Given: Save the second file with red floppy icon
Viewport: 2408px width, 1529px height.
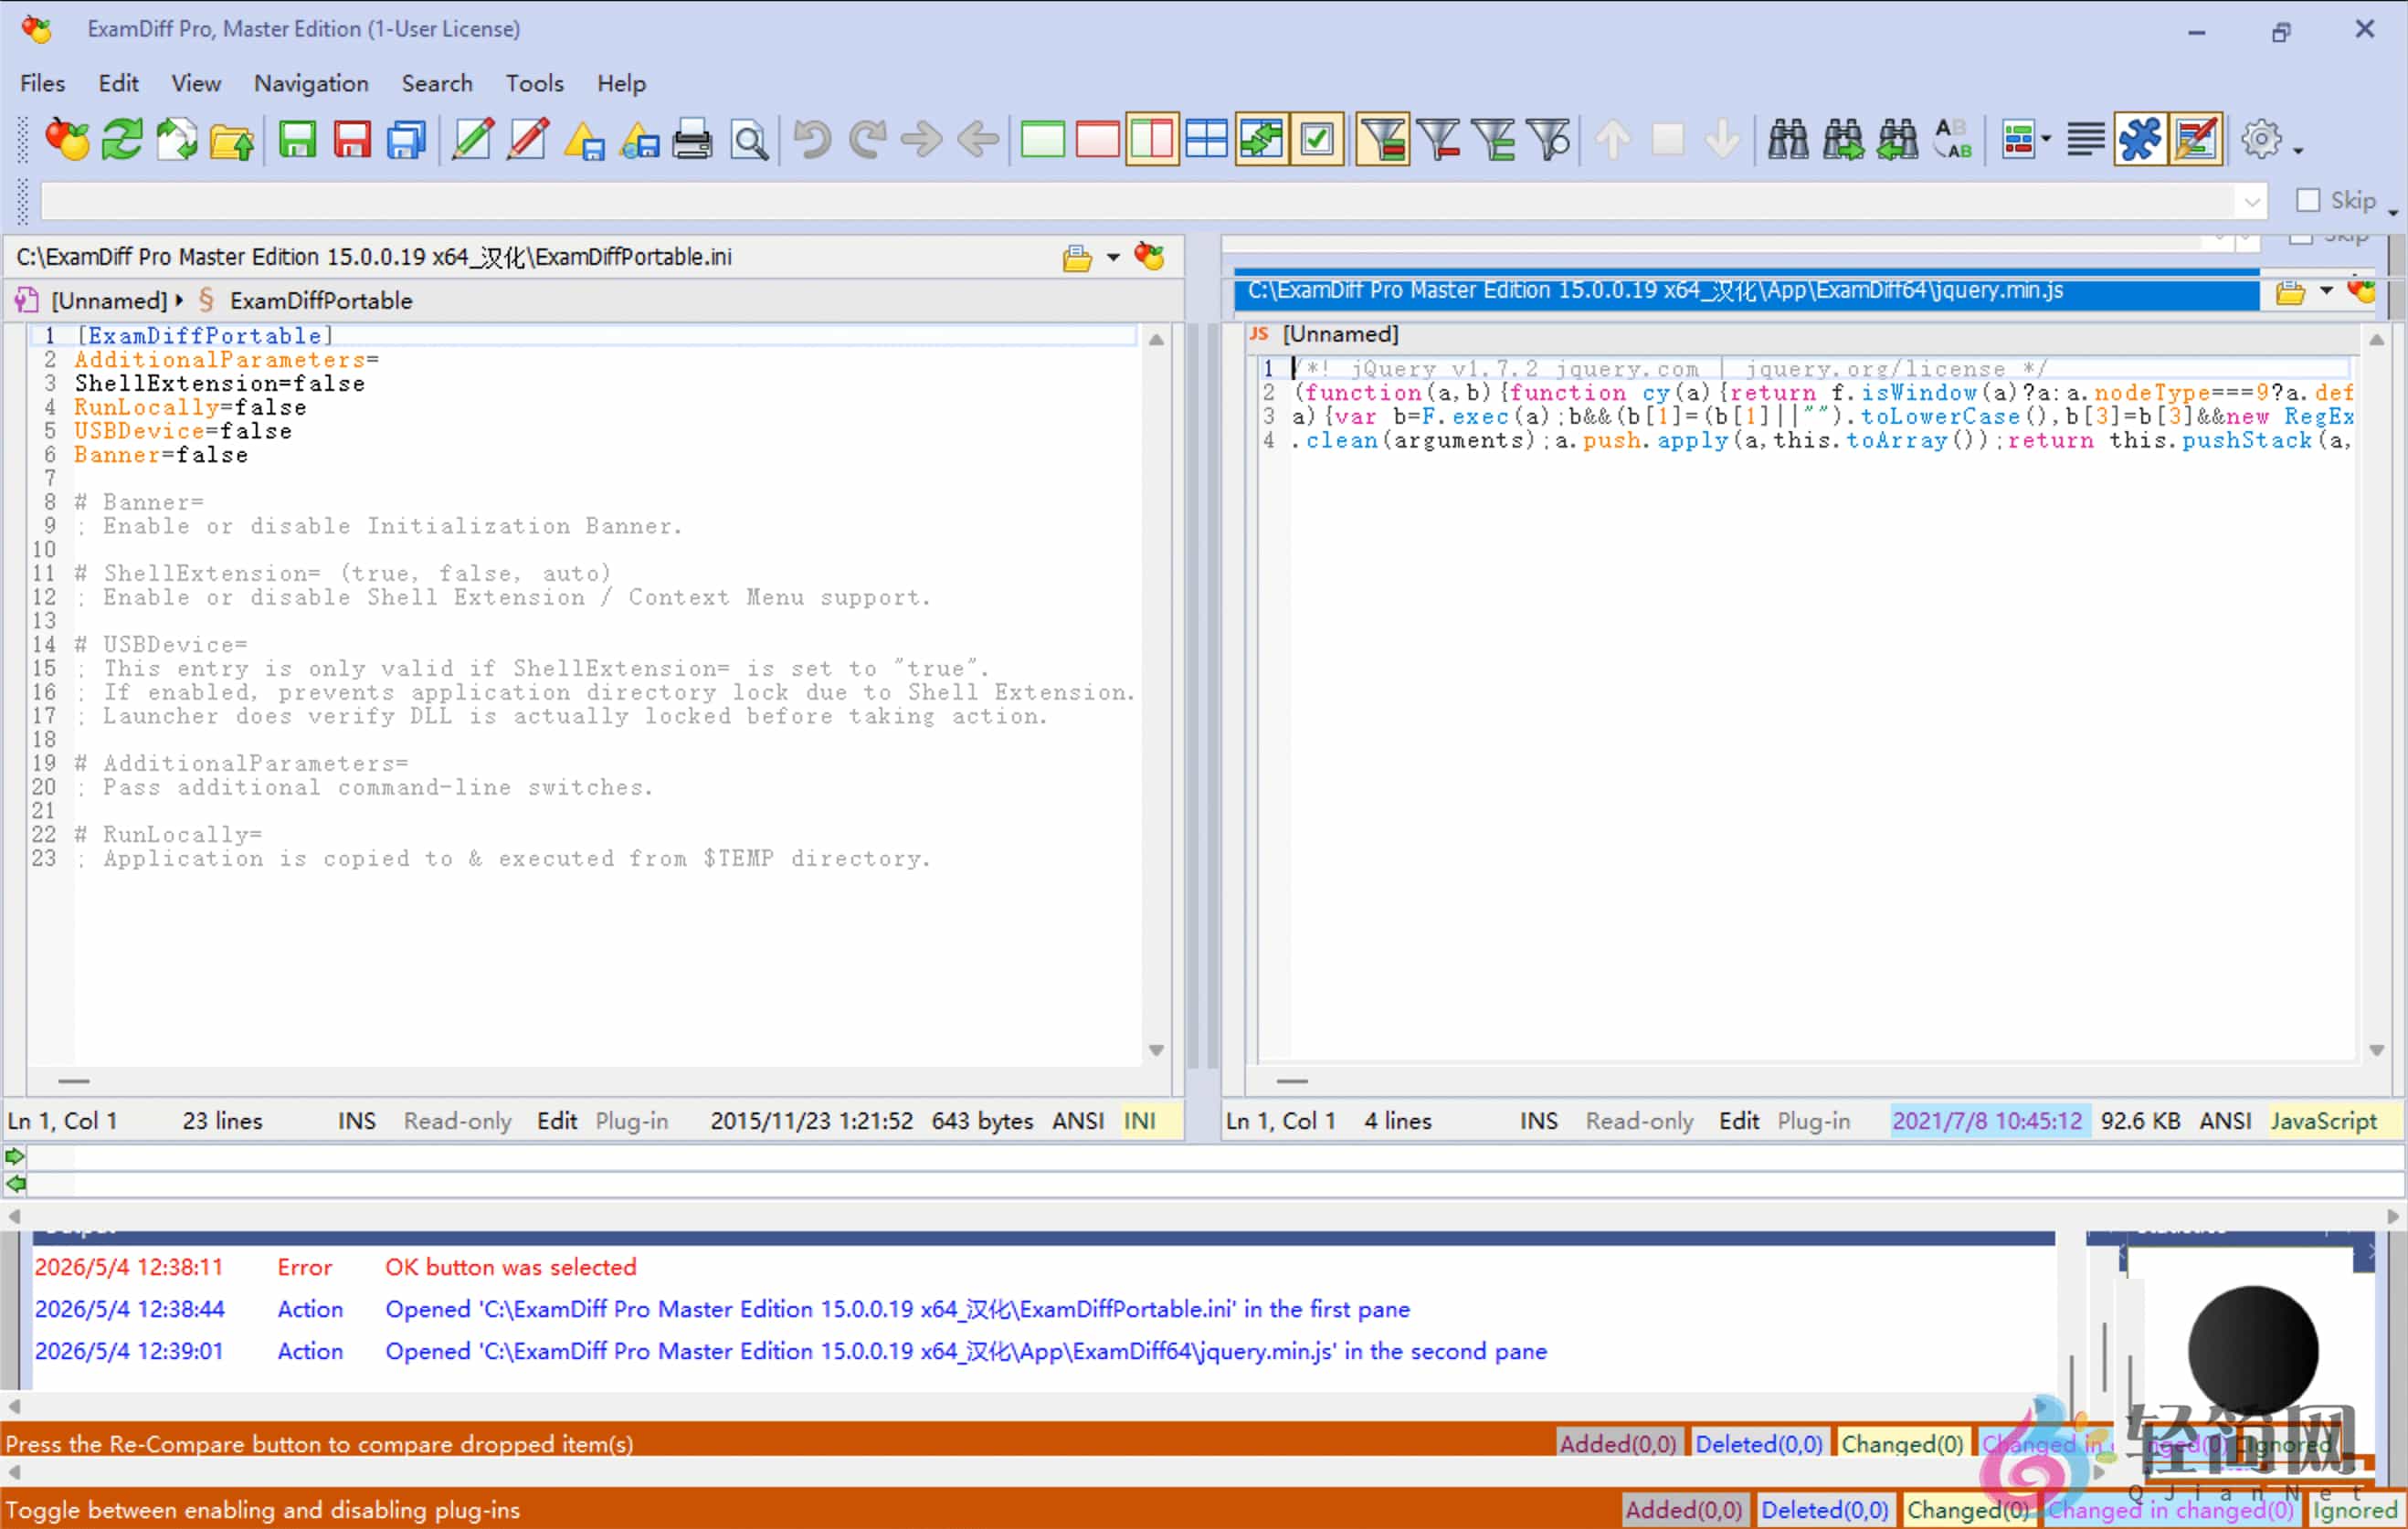Looking at the screenshot, I should 352,140.
